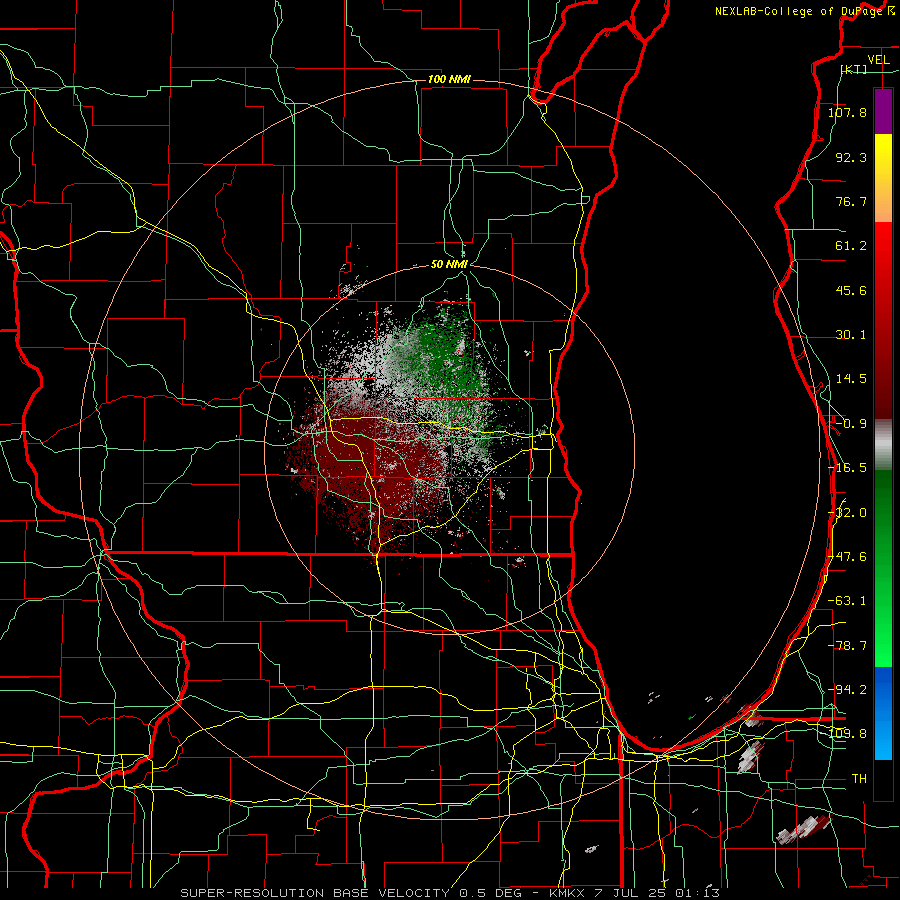The height and width of the screenshot is (900, 900).
Task: Pick the green segment of the color bar
Action: coord(883,568)
